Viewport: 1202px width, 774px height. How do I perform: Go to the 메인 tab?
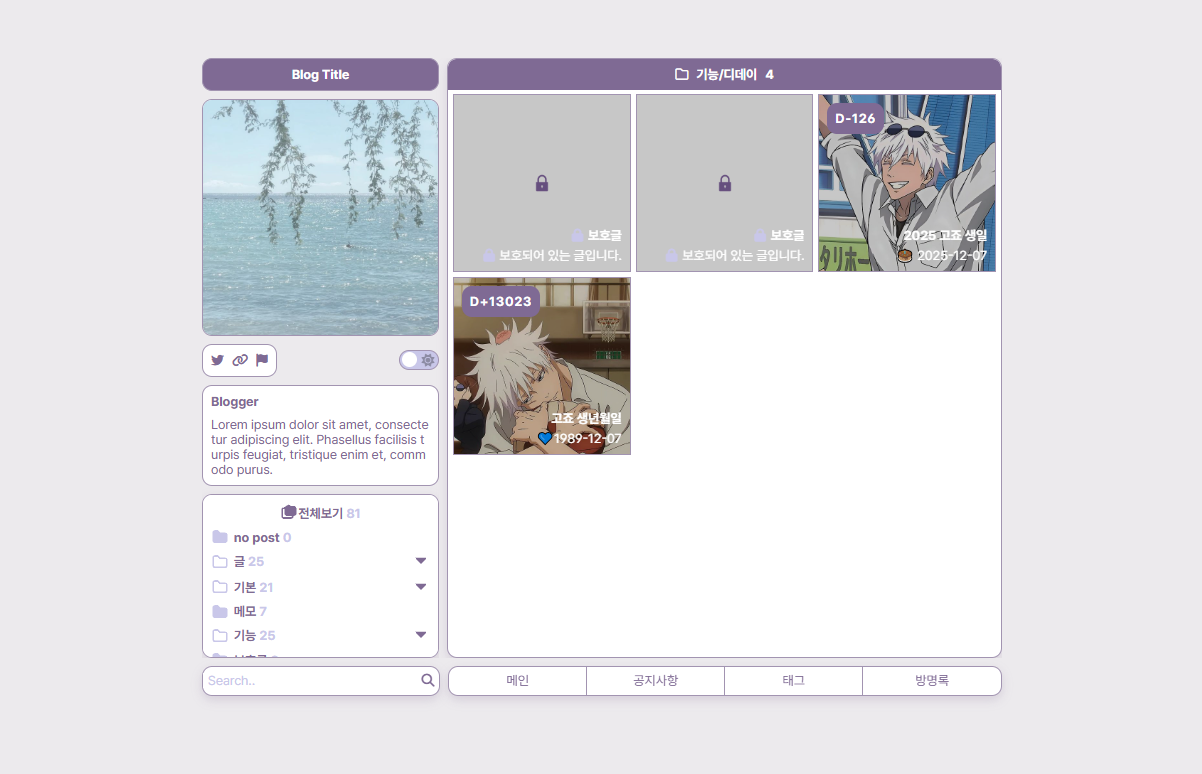(x=518, y=681)
